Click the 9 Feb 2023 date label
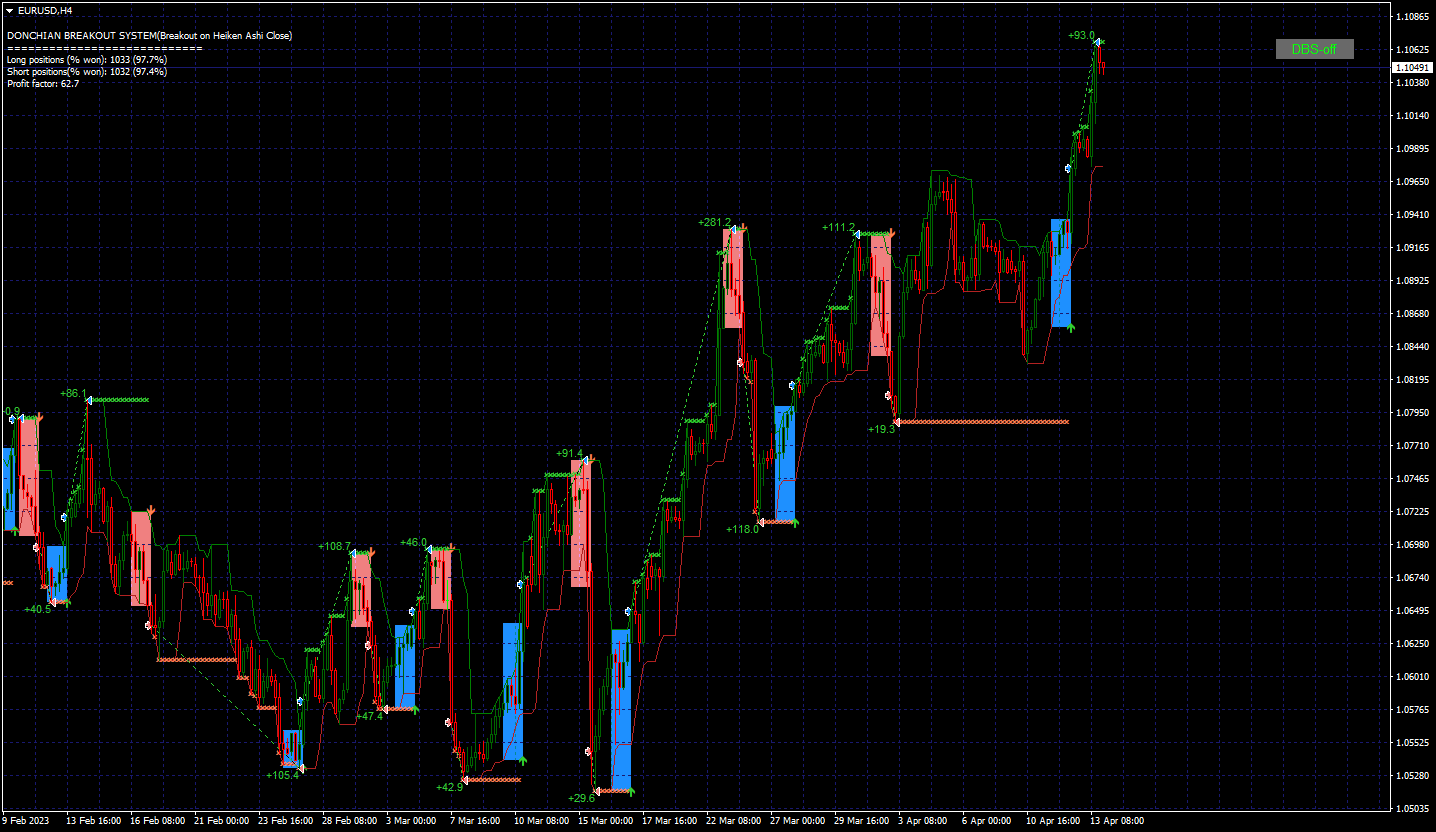Image resolution: width=1436 pixels, height=832 pixels. click(24, 821)
